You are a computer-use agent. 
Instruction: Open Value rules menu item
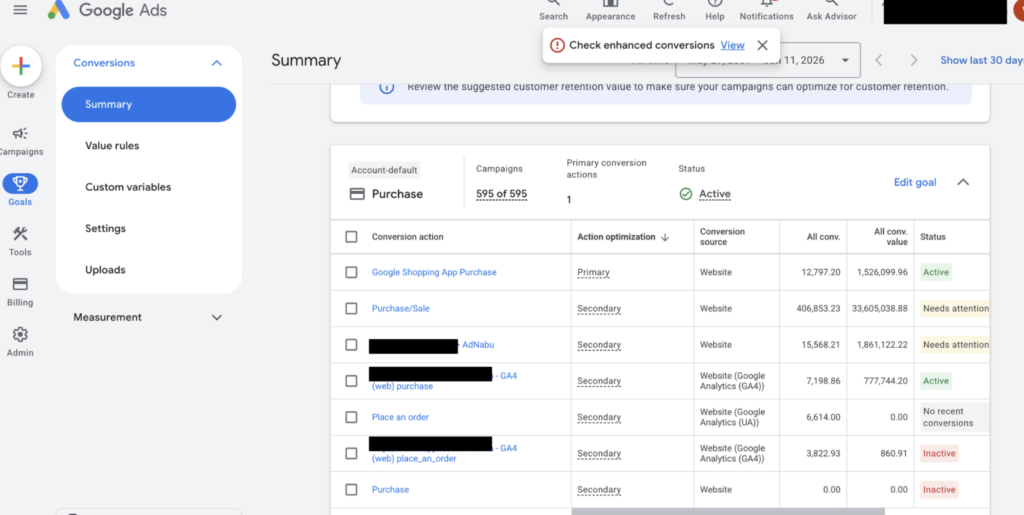(112, 146)
